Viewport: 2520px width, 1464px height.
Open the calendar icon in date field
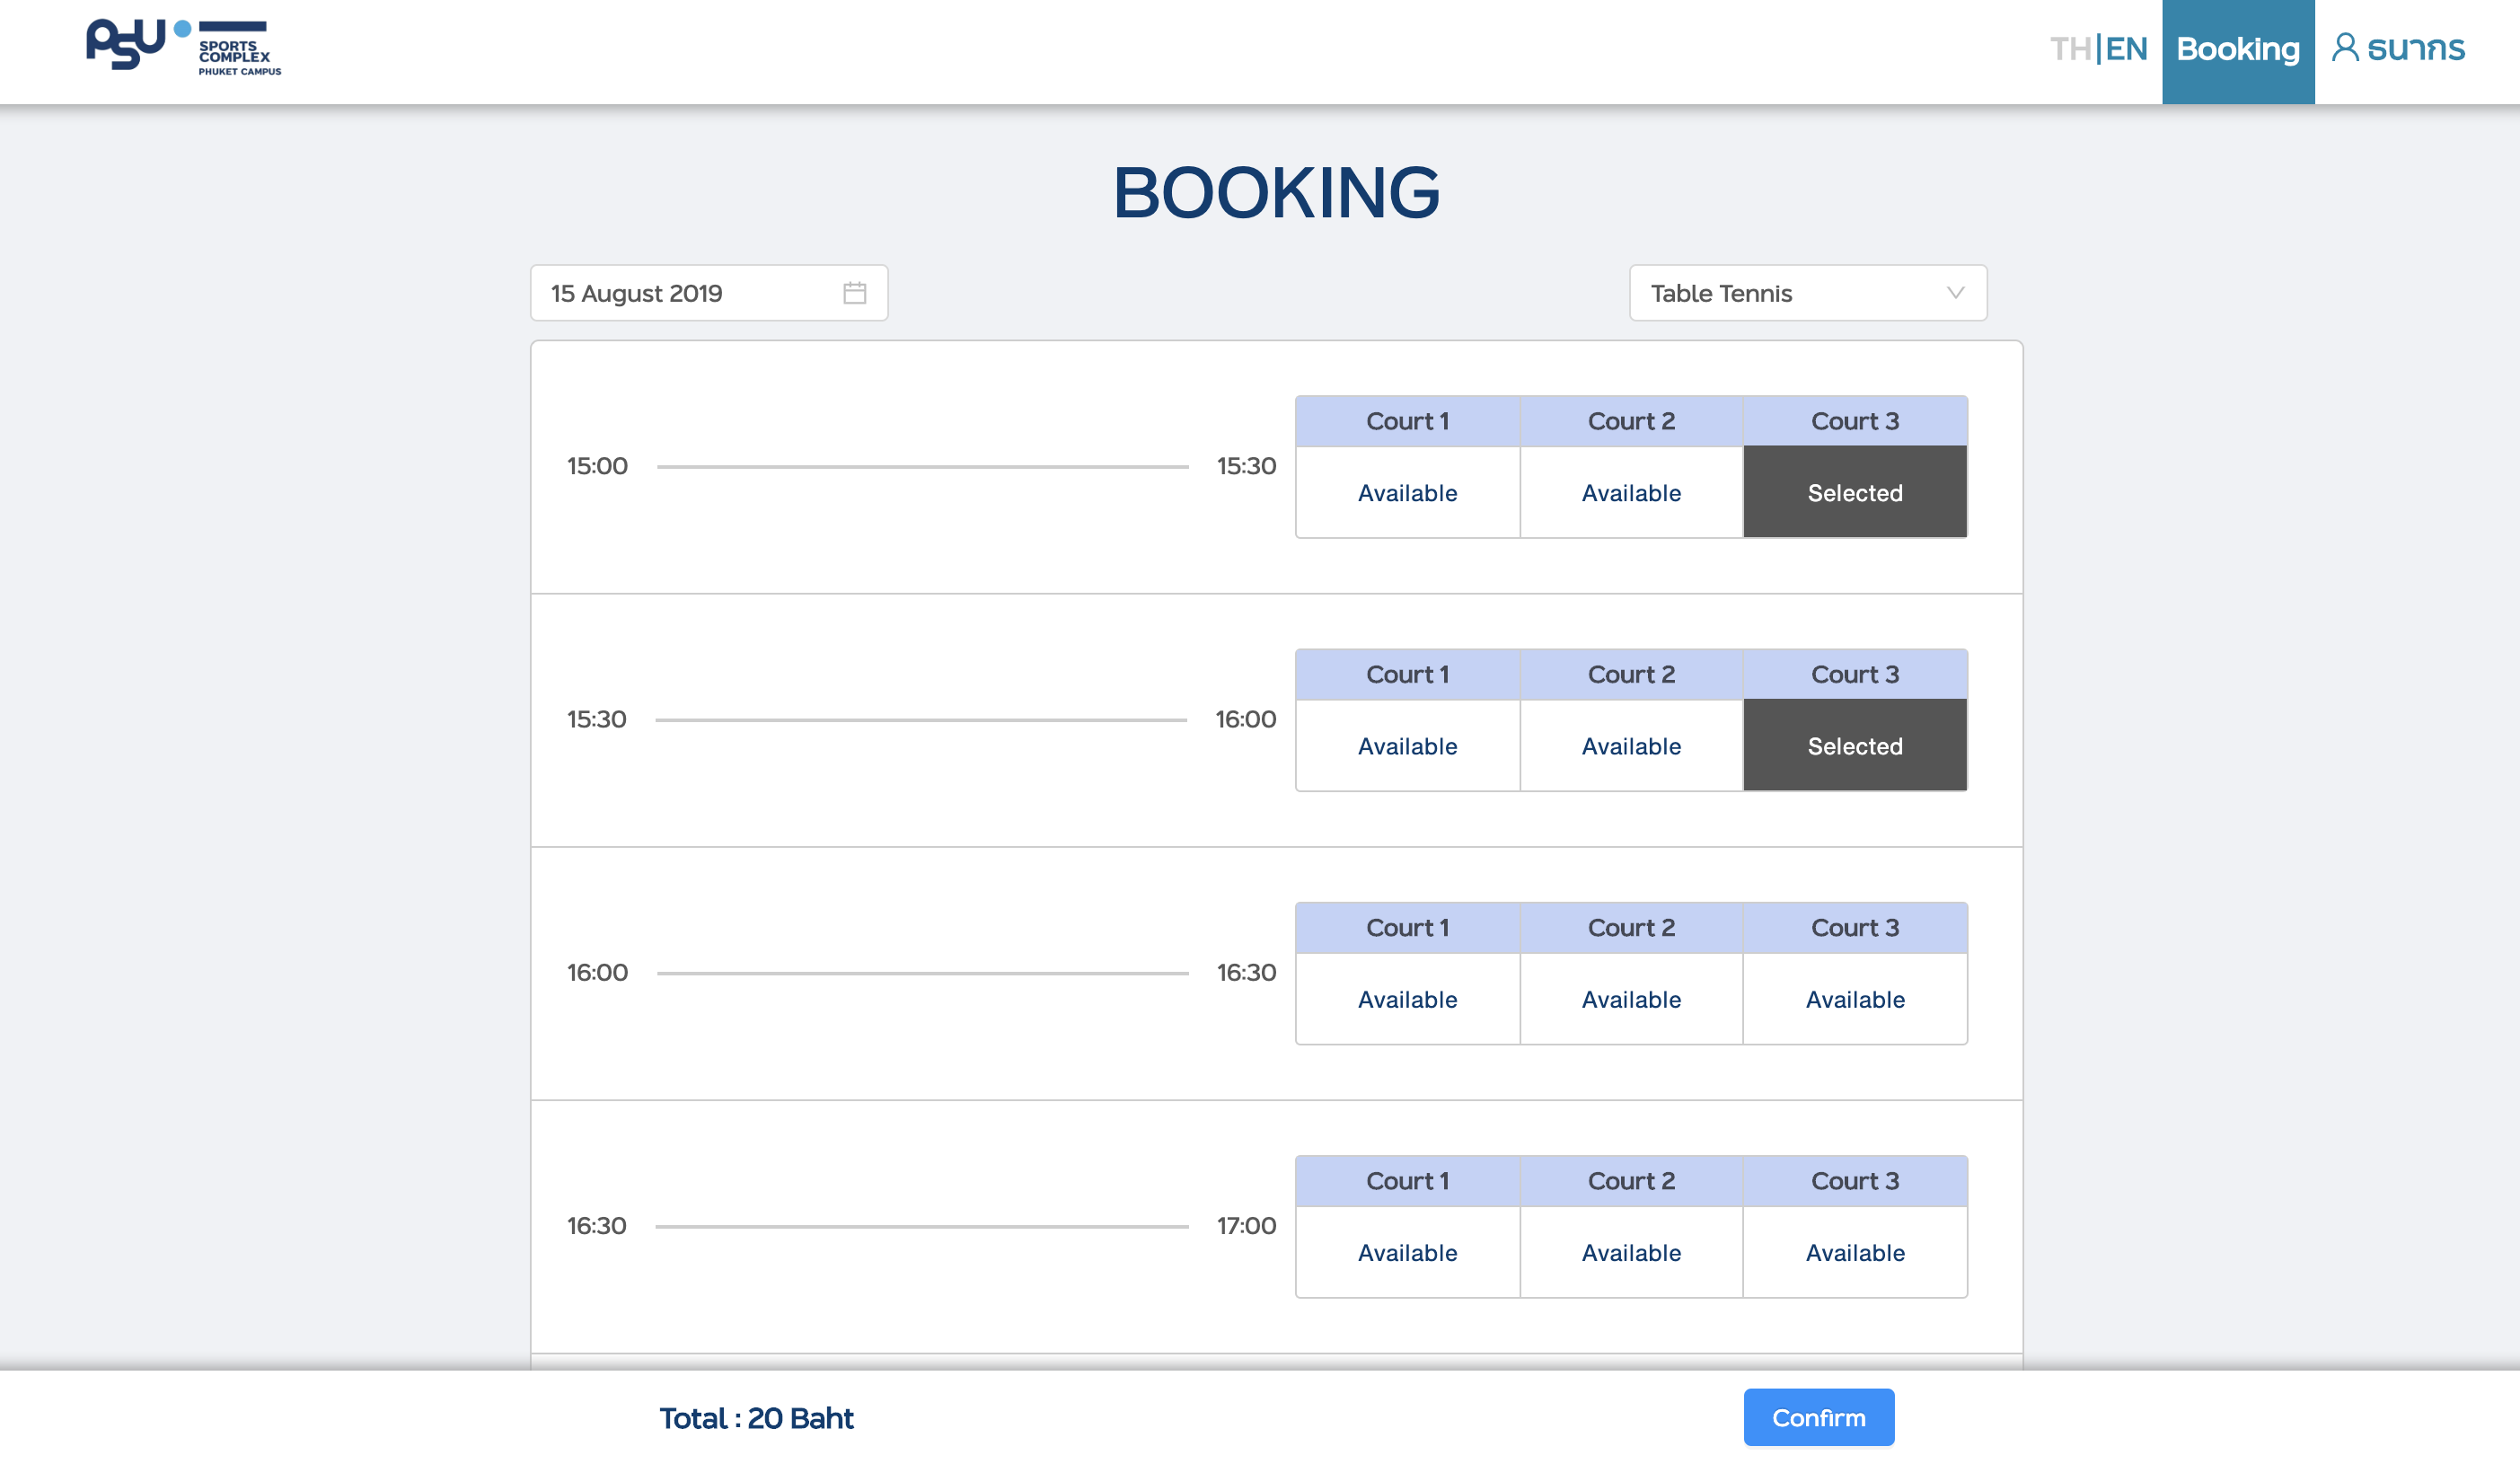tap(854, 293)
